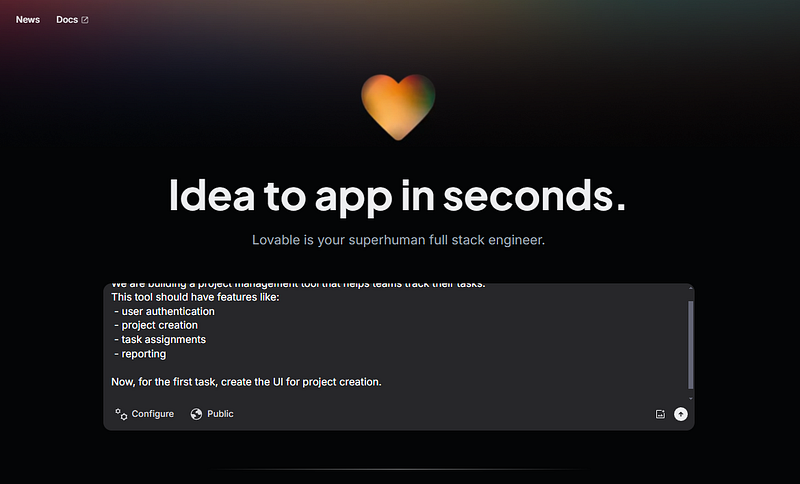
Task: Click the '- reporting' line
Action: (140, 353)
